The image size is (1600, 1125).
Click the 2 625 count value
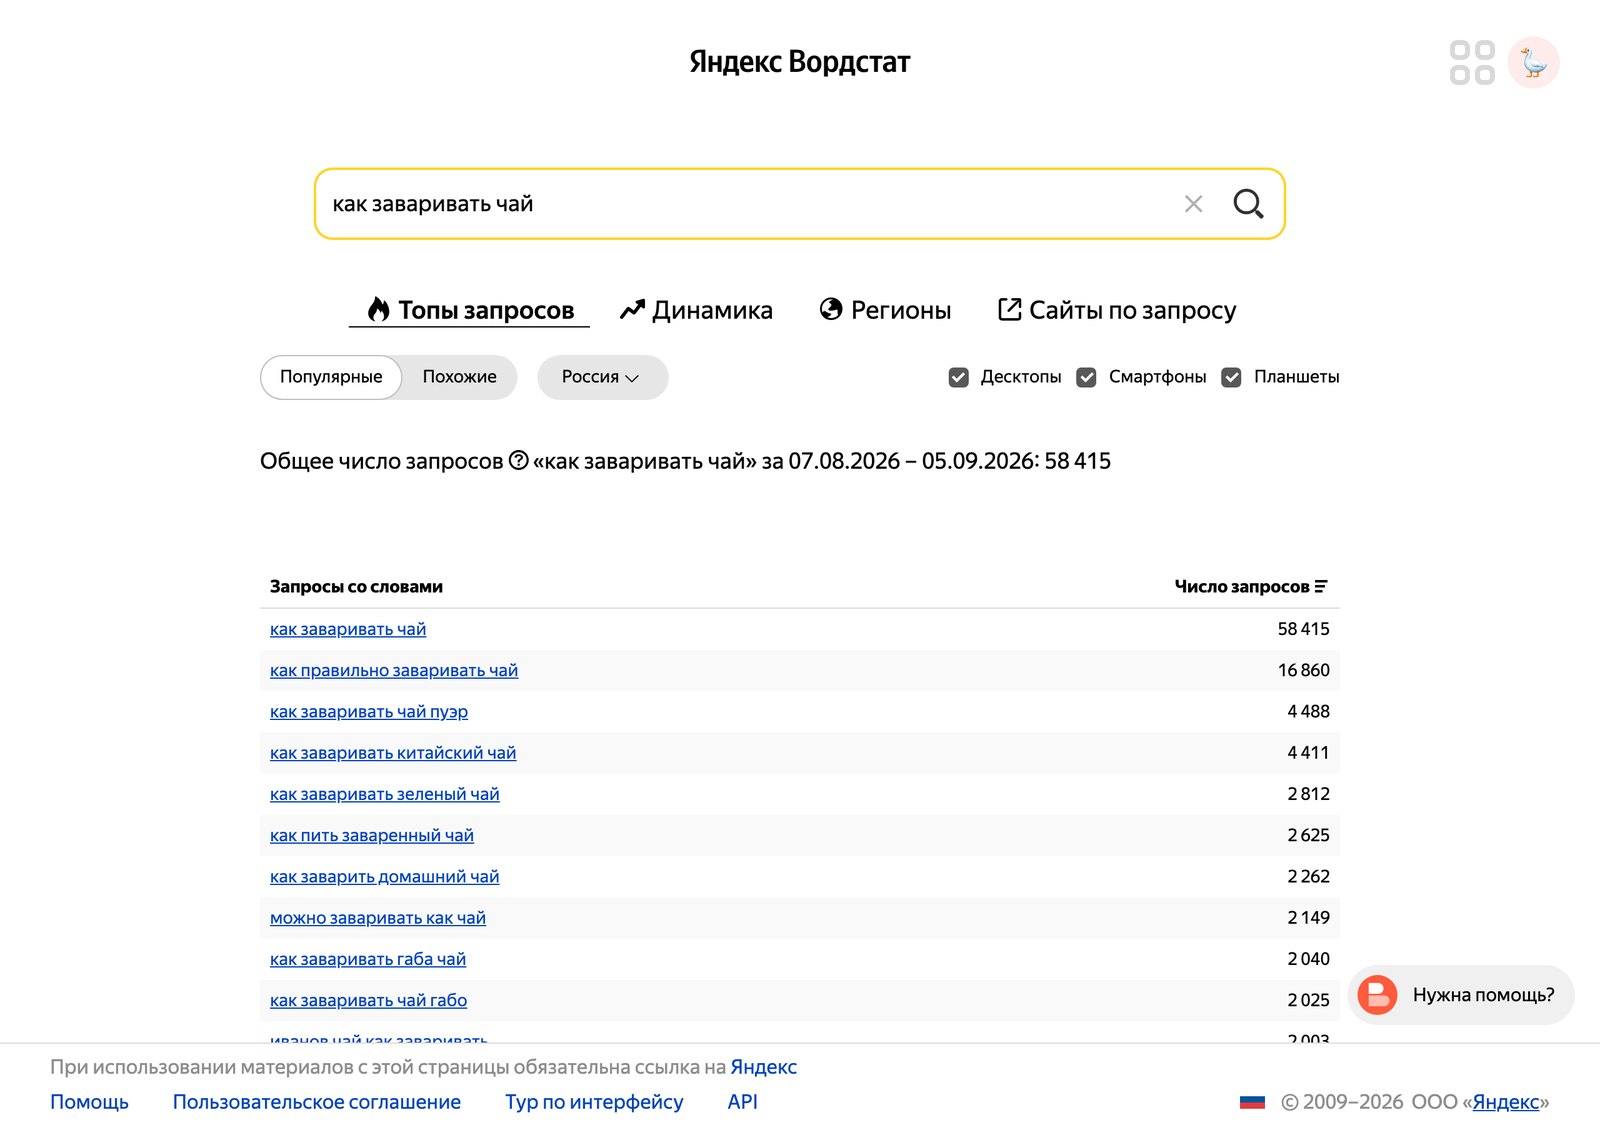point(1309,835)
